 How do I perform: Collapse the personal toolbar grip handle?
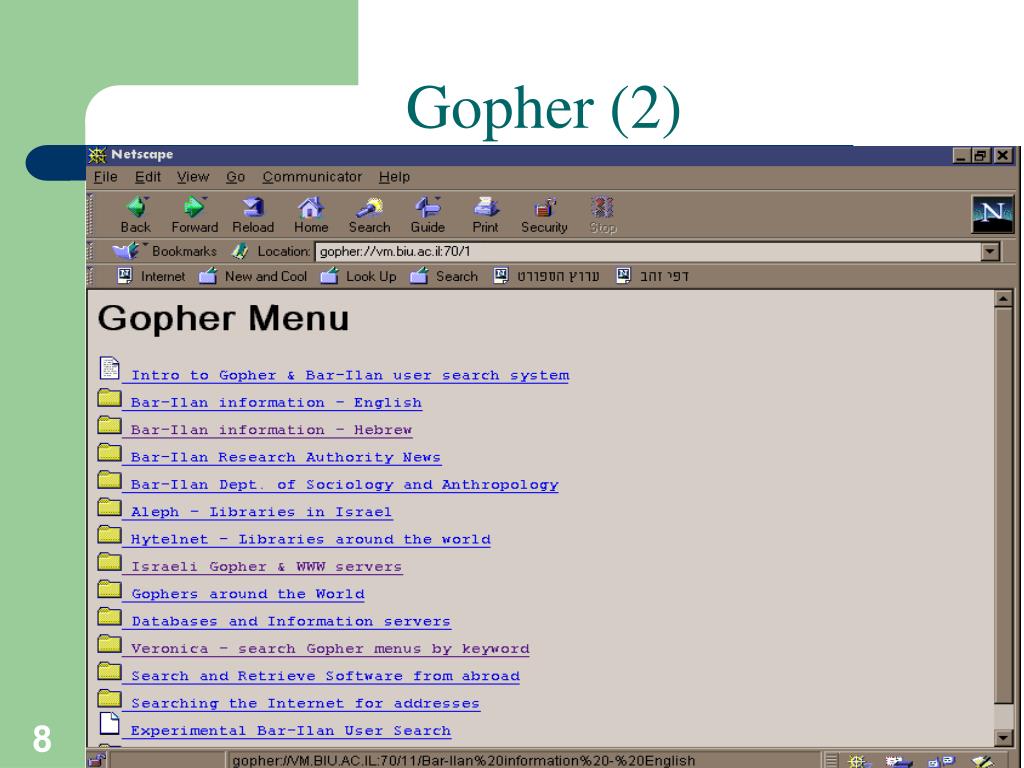(x=91, y=276)
